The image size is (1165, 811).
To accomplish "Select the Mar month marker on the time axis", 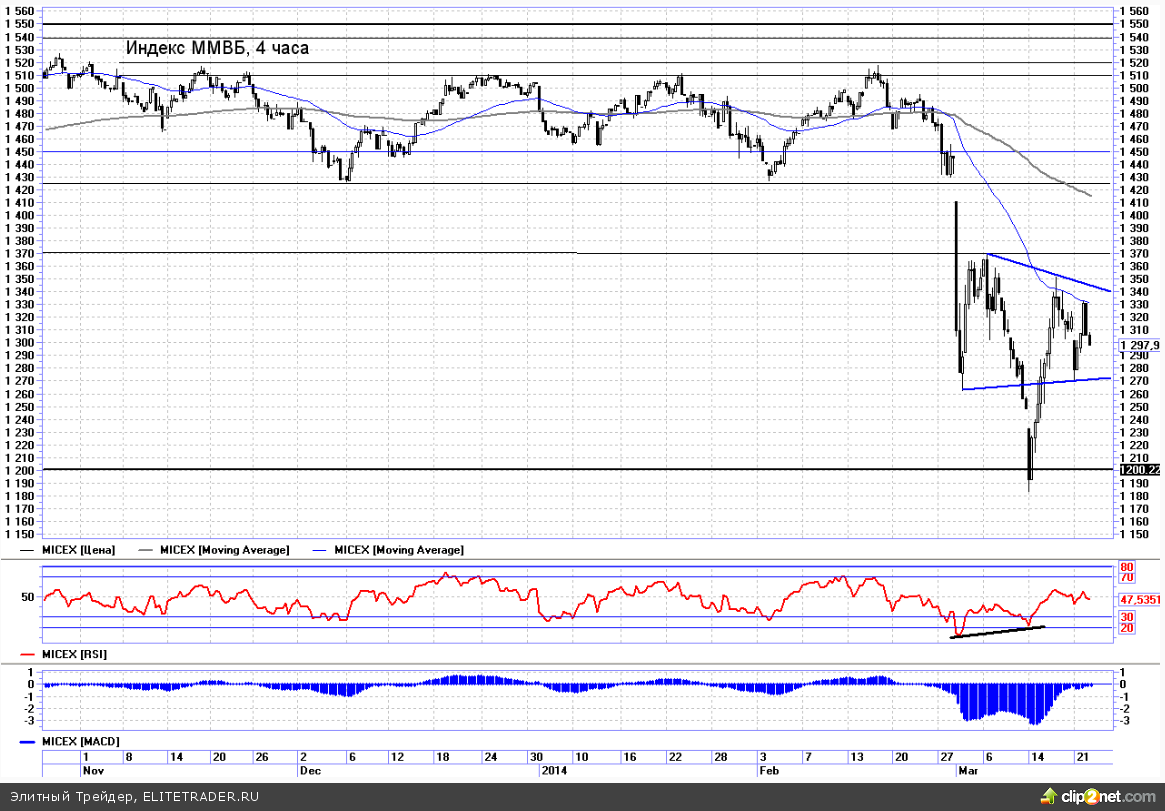I will click(968, 771).
